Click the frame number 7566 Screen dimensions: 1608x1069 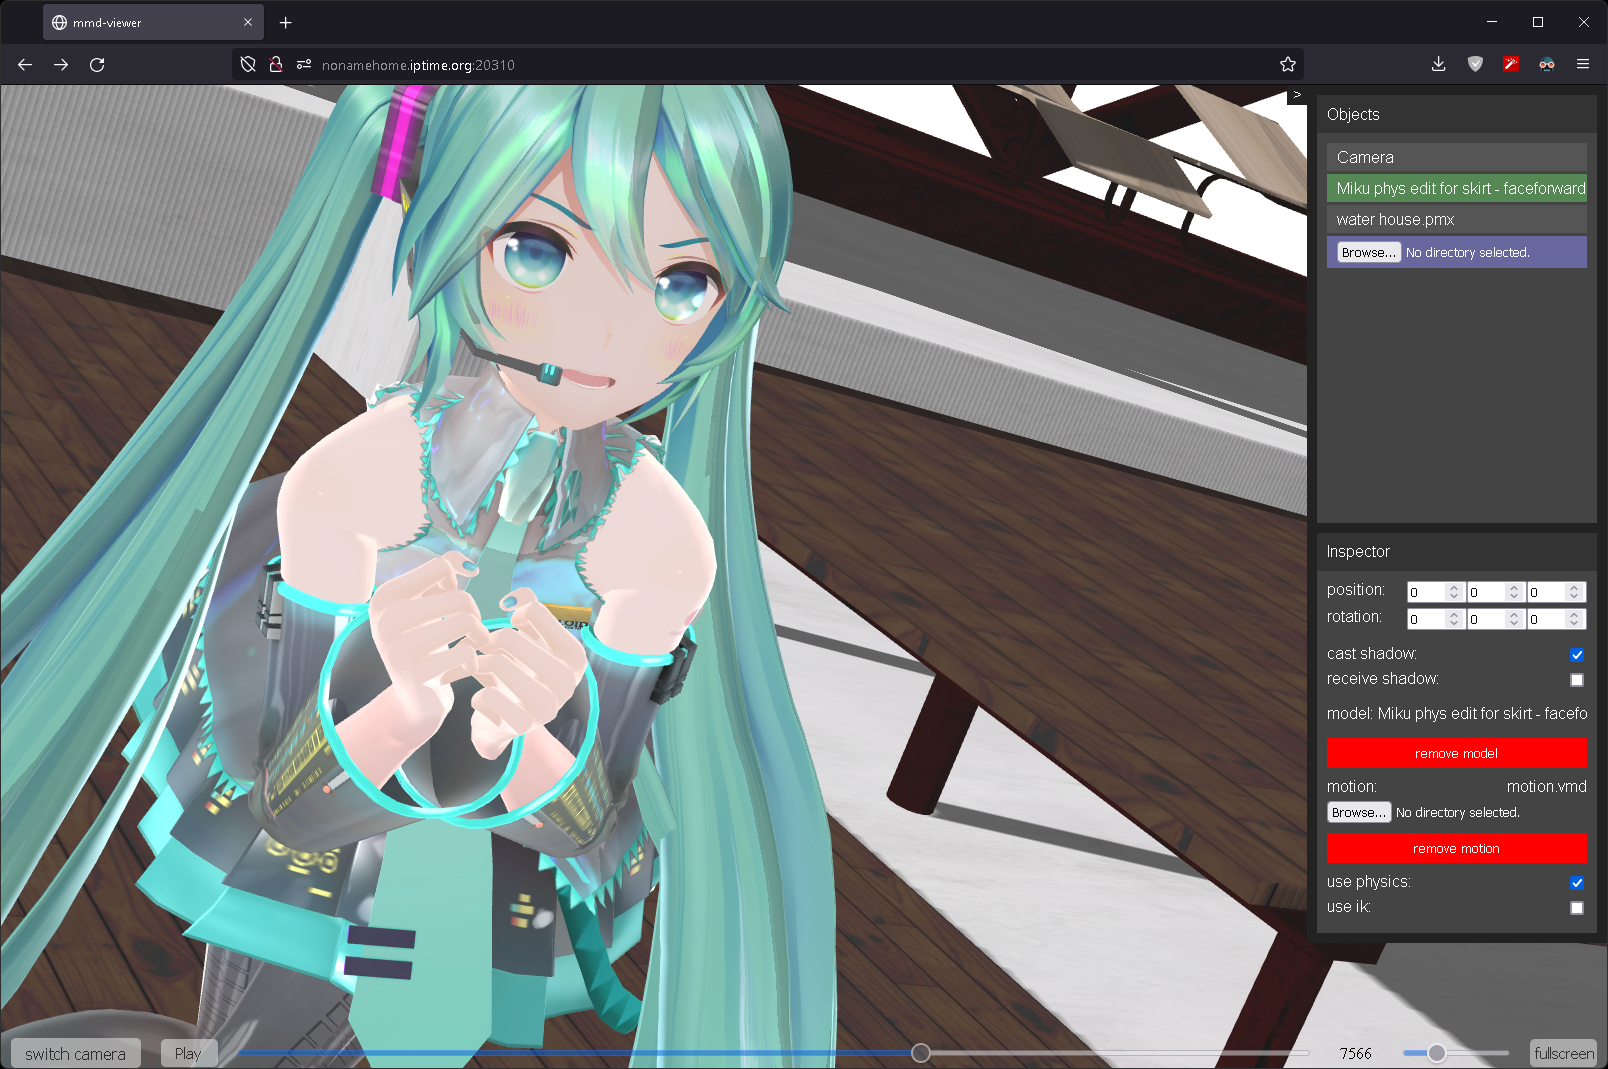(1356, 1054)
